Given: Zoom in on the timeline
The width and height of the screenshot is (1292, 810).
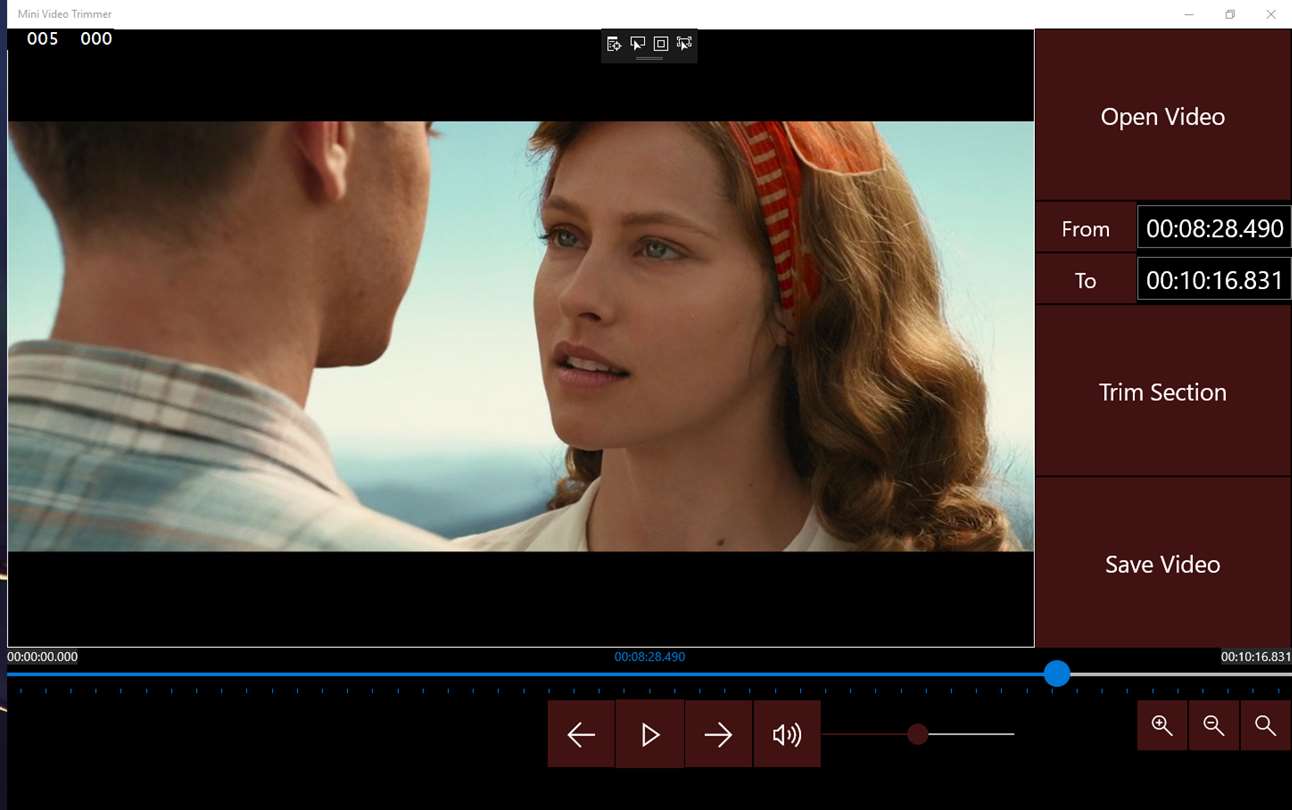Looking at the screenshot, I should [x=1162, y=725].
